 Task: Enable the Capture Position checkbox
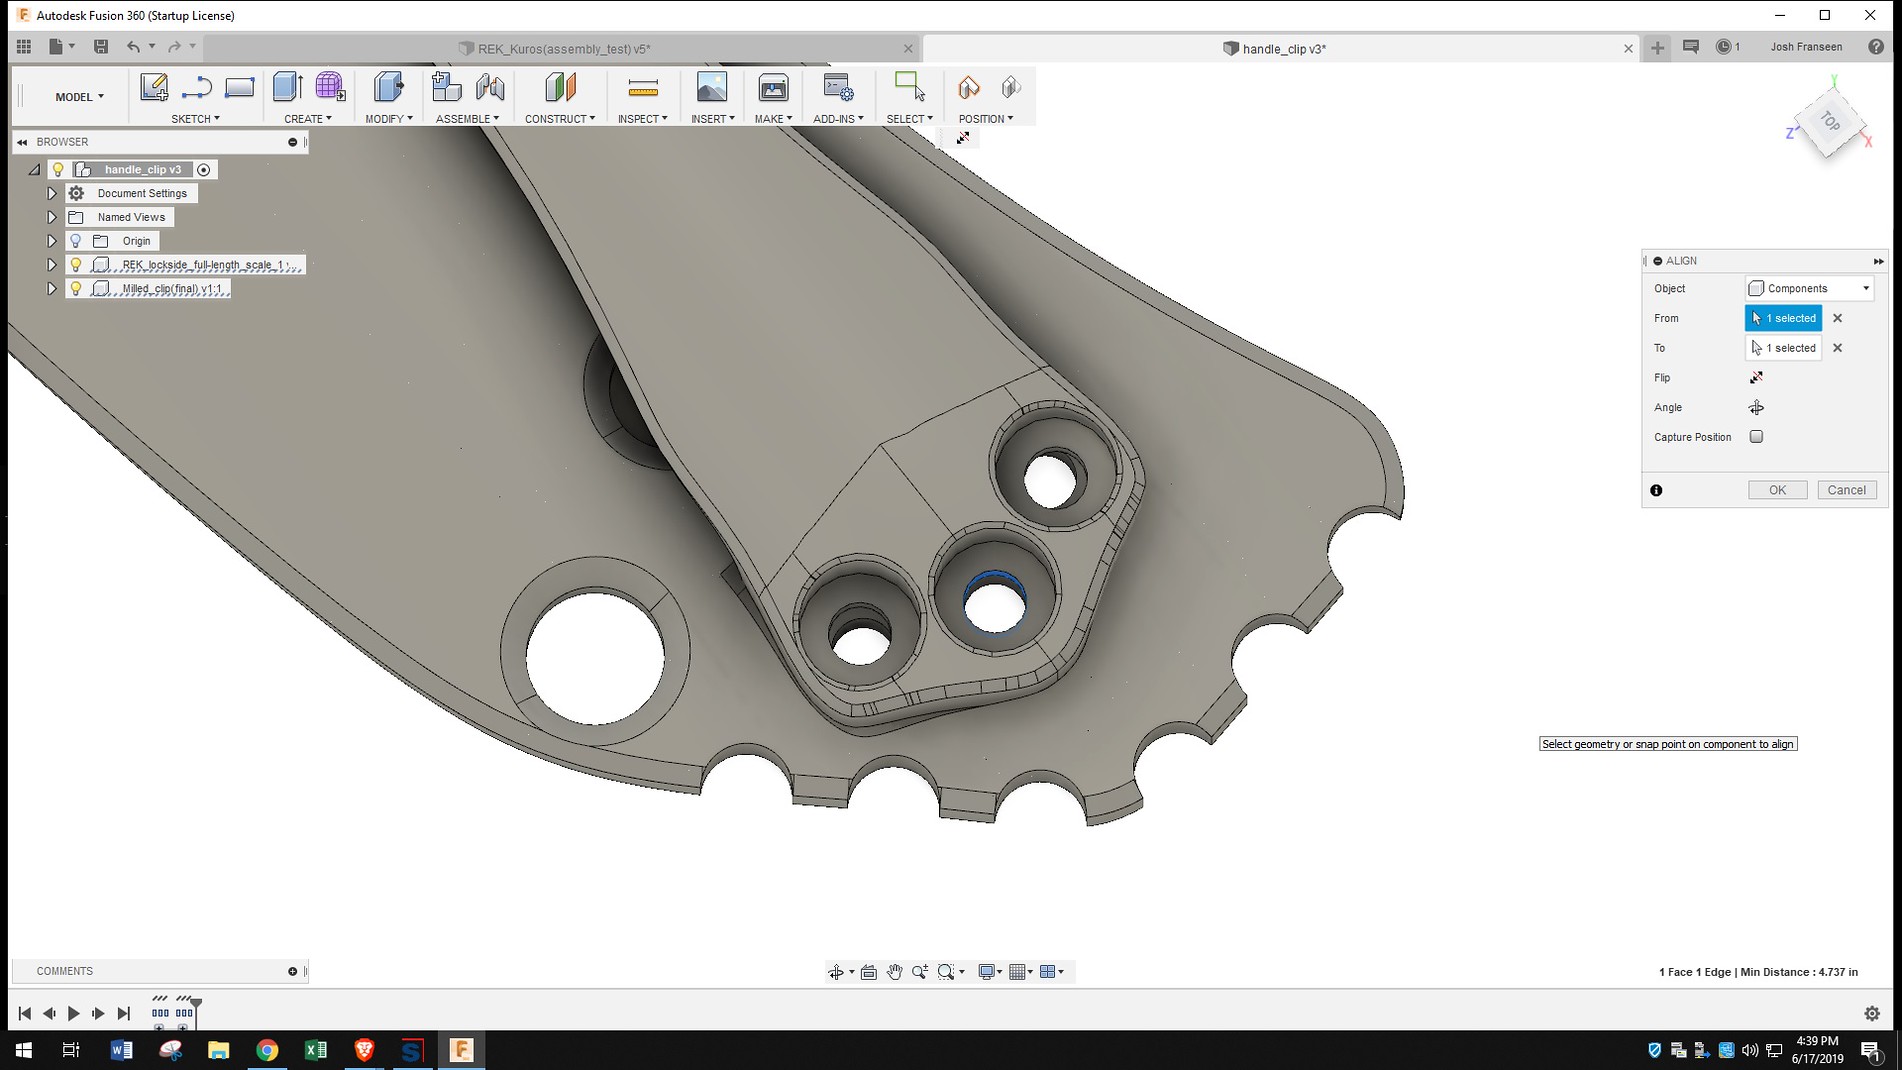coord(1756,437)
